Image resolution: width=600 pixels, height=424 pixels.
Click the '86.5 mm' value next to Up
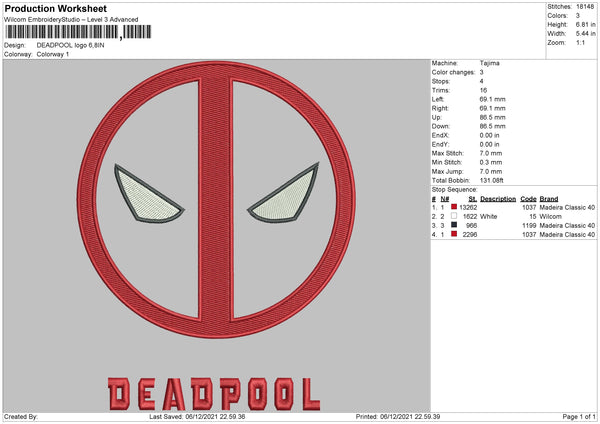tap(492, 117)
